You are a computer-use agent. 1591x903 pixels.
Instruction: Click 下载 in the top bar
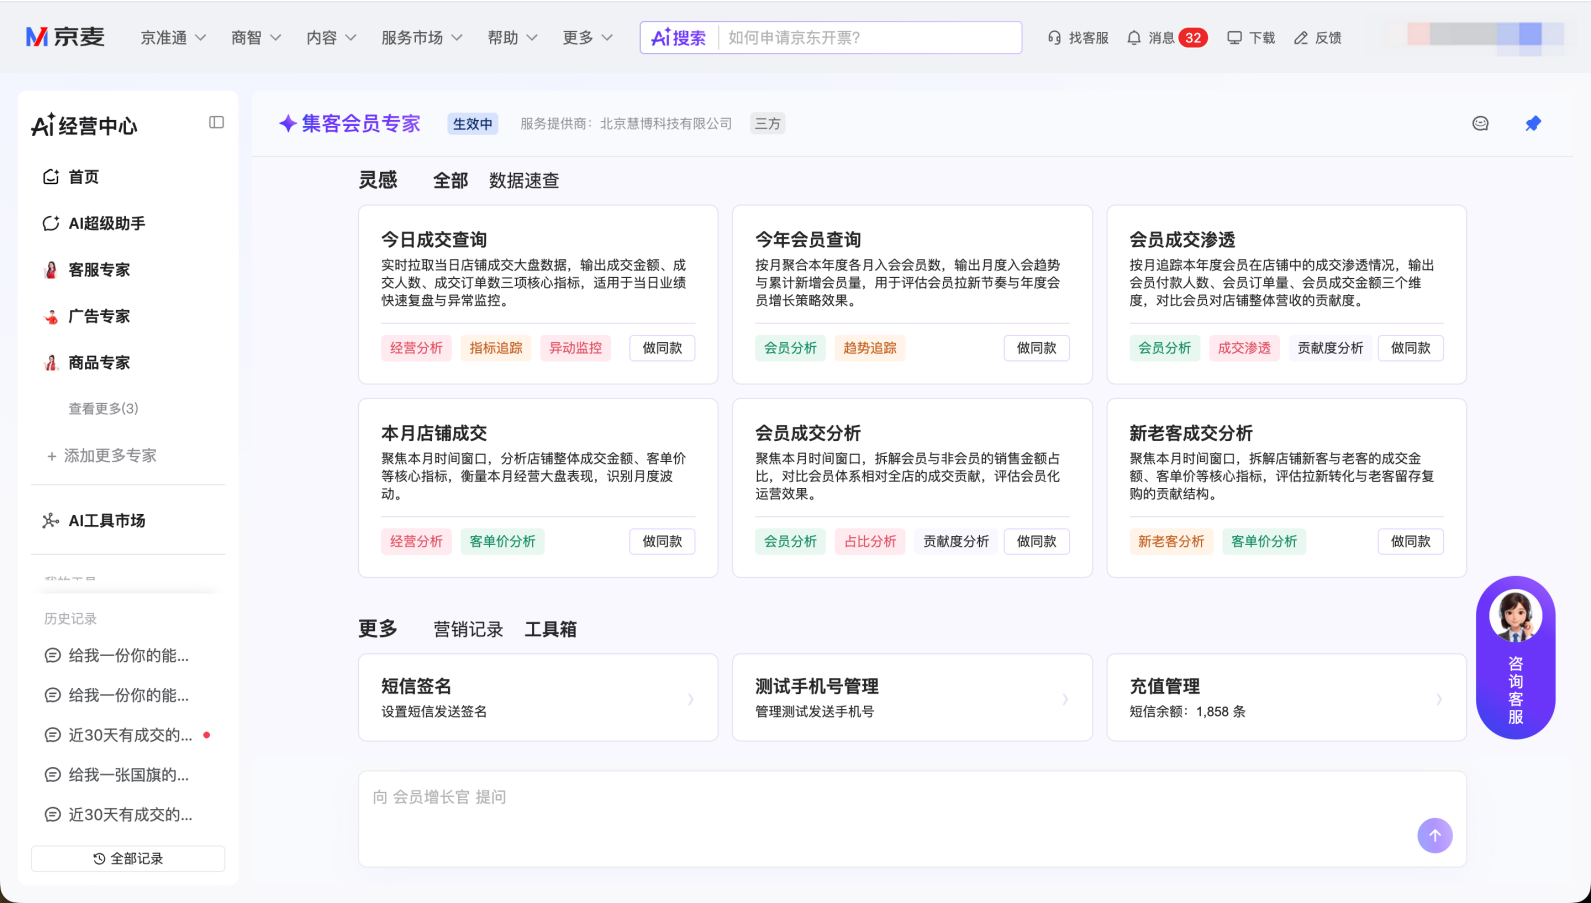coord(1251,38)
